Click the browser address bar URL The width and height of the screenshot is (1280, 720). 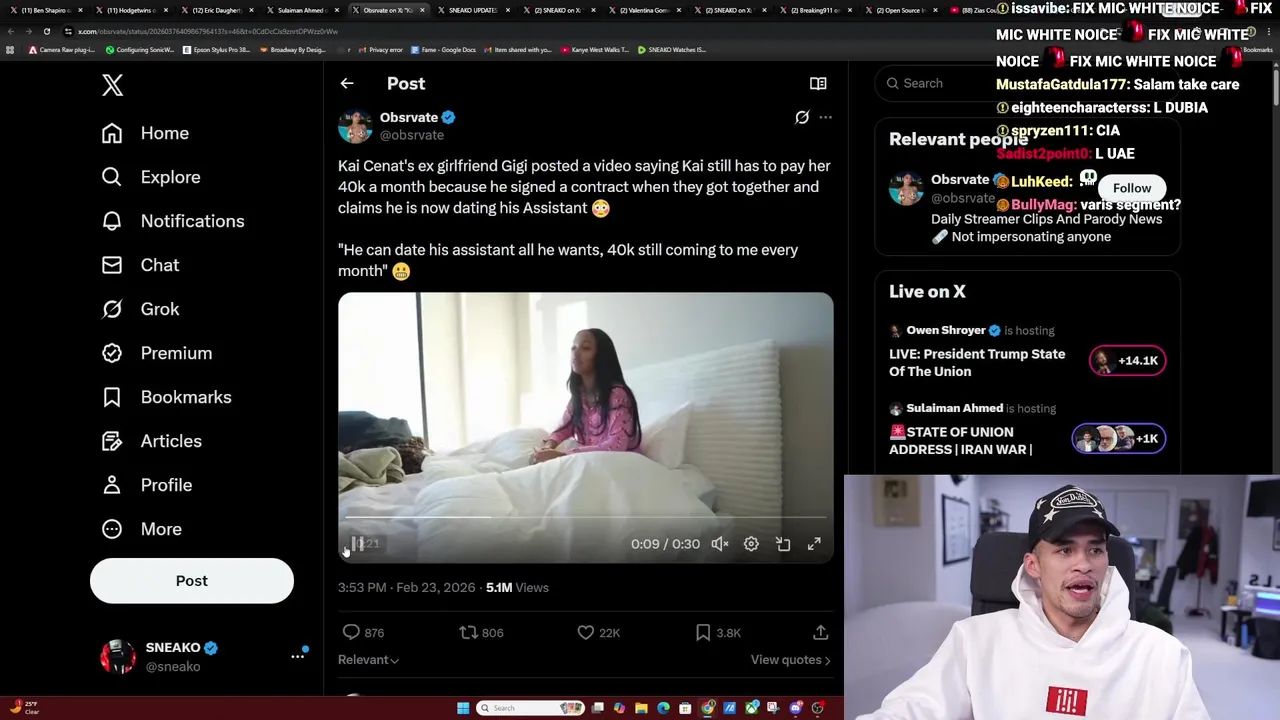207,31
